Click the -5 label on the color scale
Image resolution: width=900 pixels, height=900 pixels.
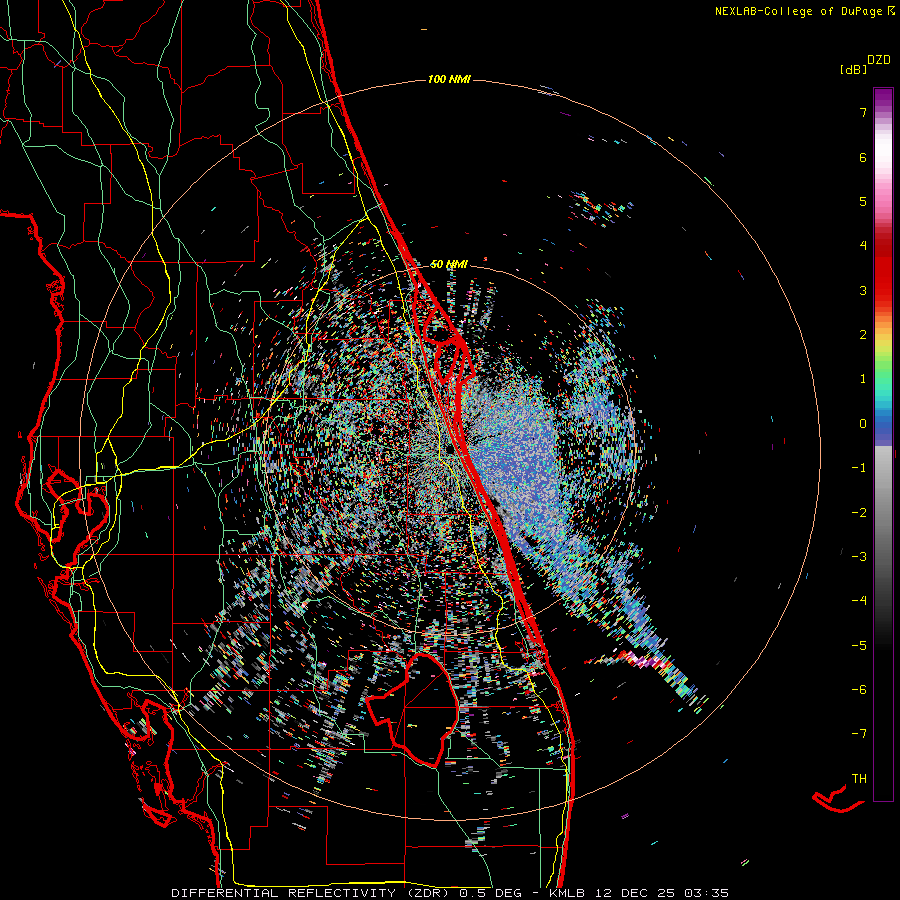click(859, 646)
